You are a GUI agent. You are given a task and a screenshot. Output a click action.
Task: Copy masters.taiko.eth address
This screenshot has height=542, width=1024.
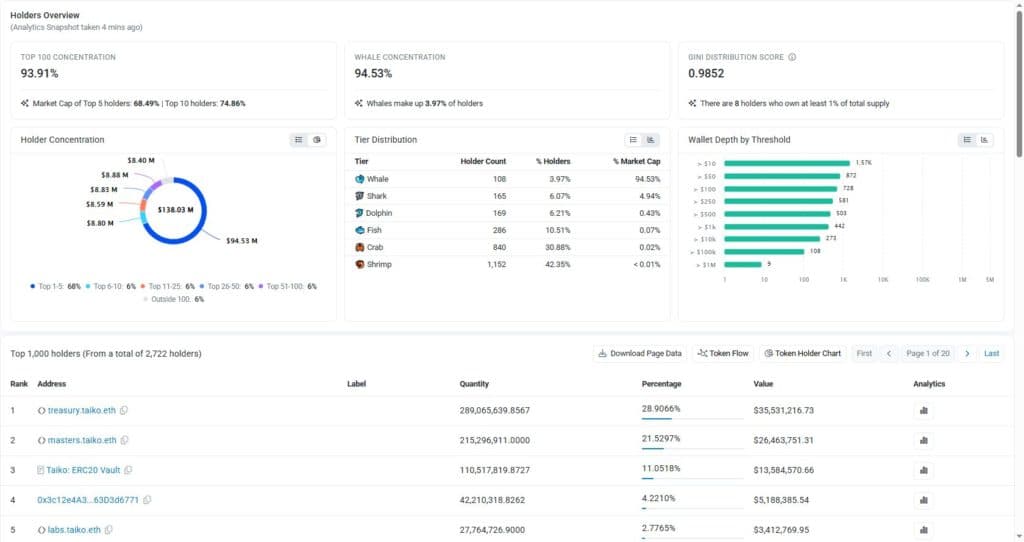click(124, 440)
